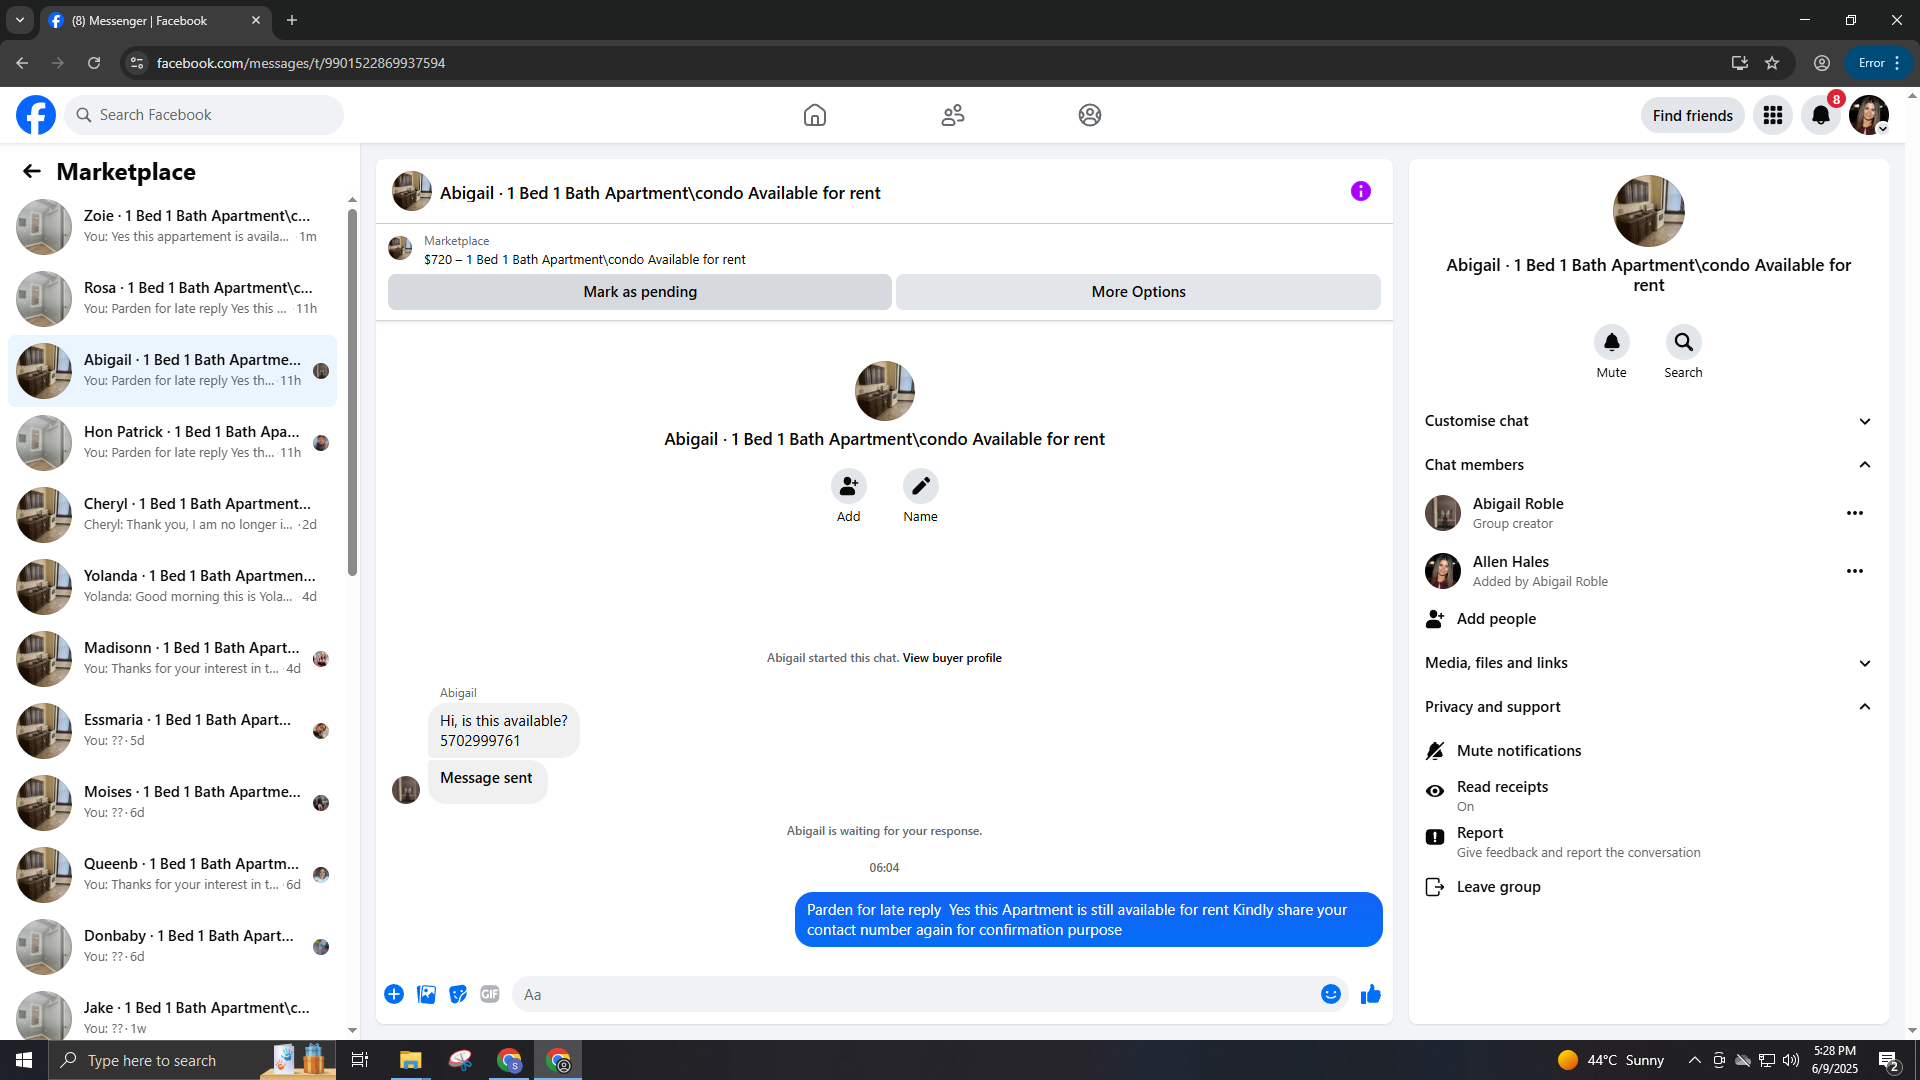Choose a sticker in composer

(x=458, y=994)
